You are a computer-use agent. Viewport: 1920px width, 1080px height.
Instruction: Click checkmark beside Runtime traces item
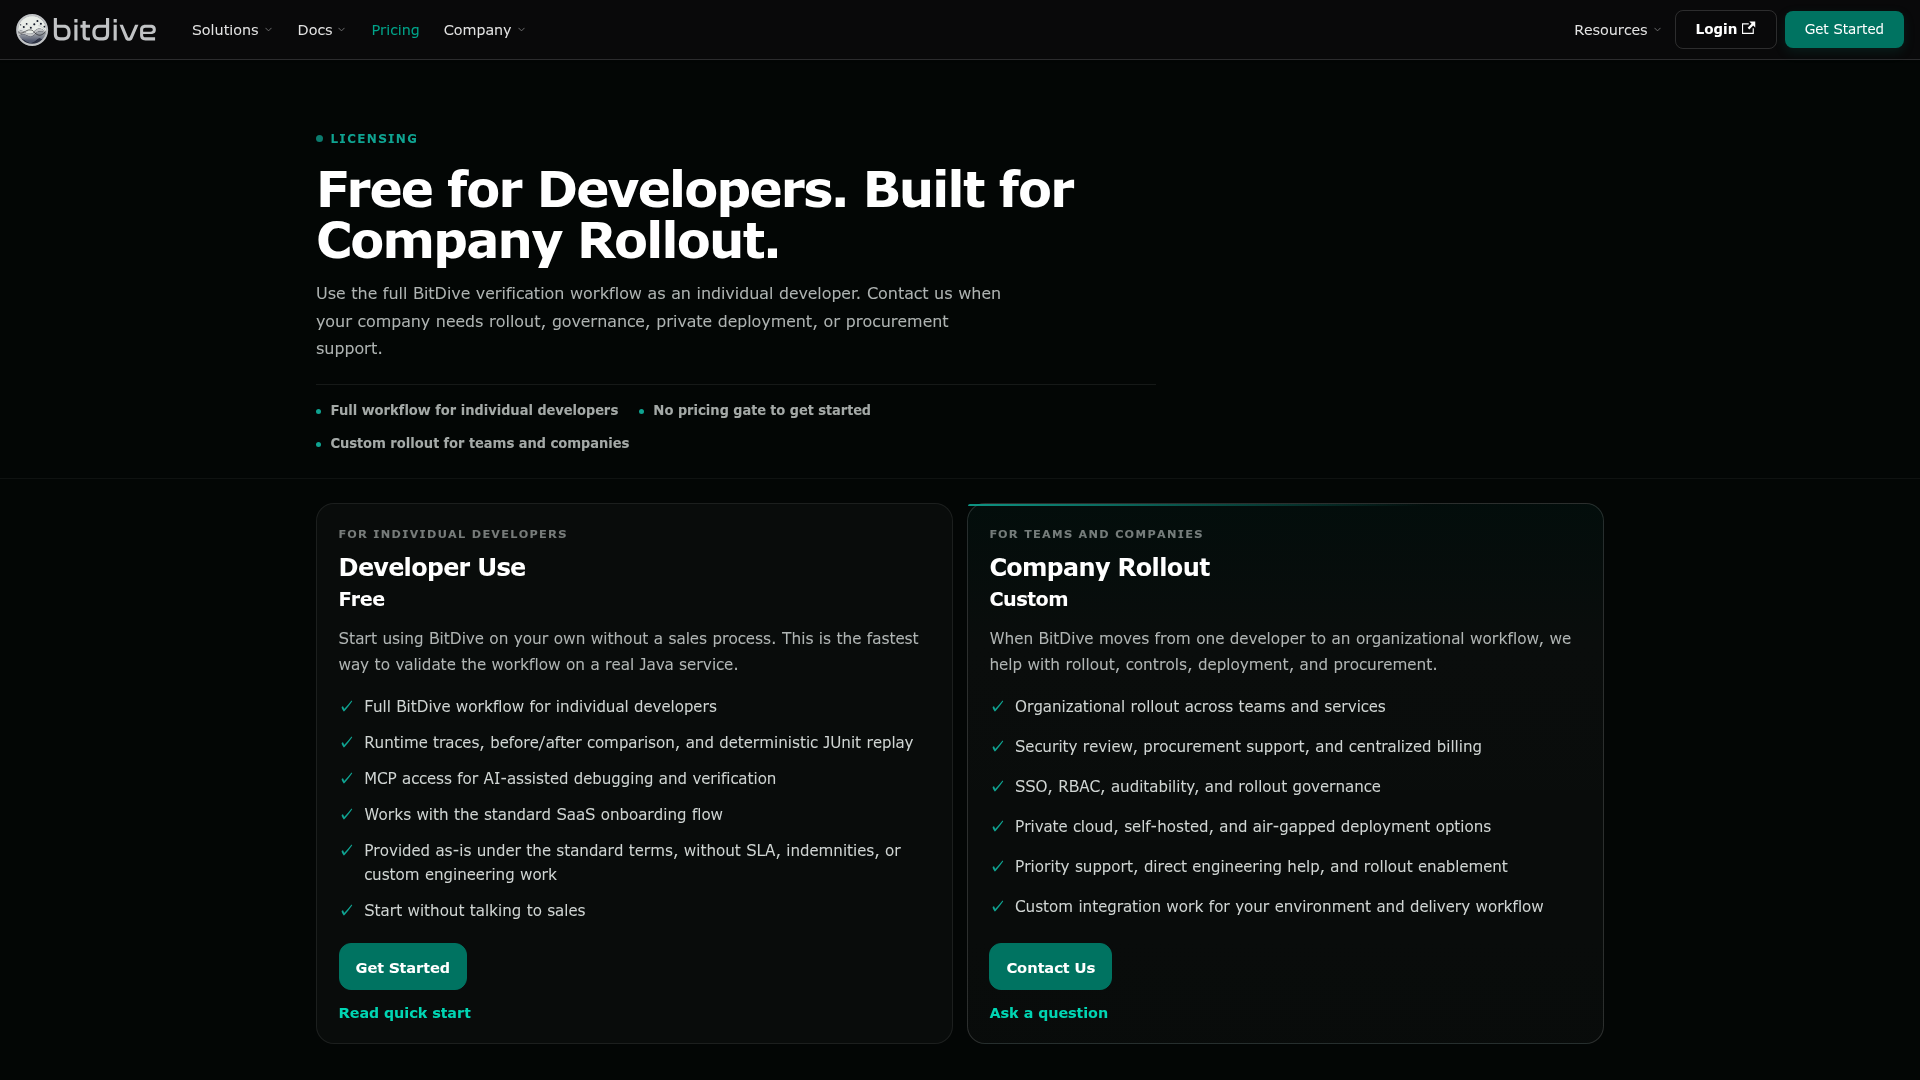click(347, 743)
